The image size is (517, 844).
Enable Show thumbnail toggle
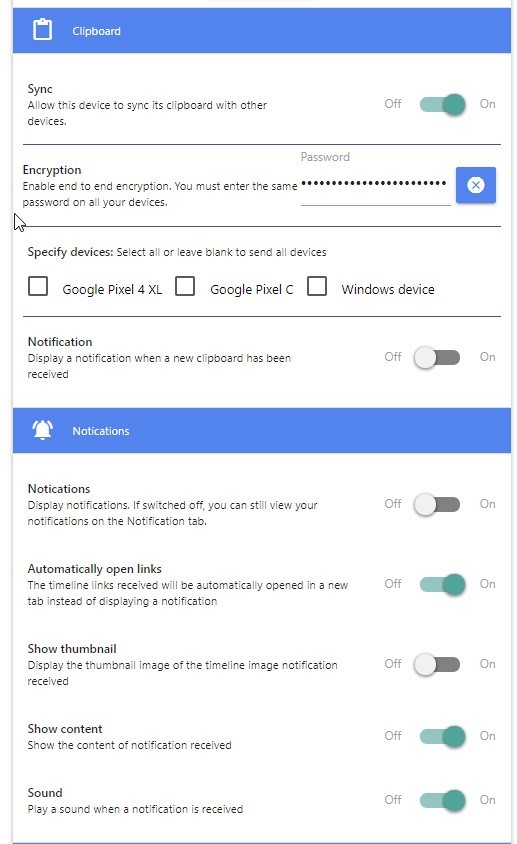[437, 664]
